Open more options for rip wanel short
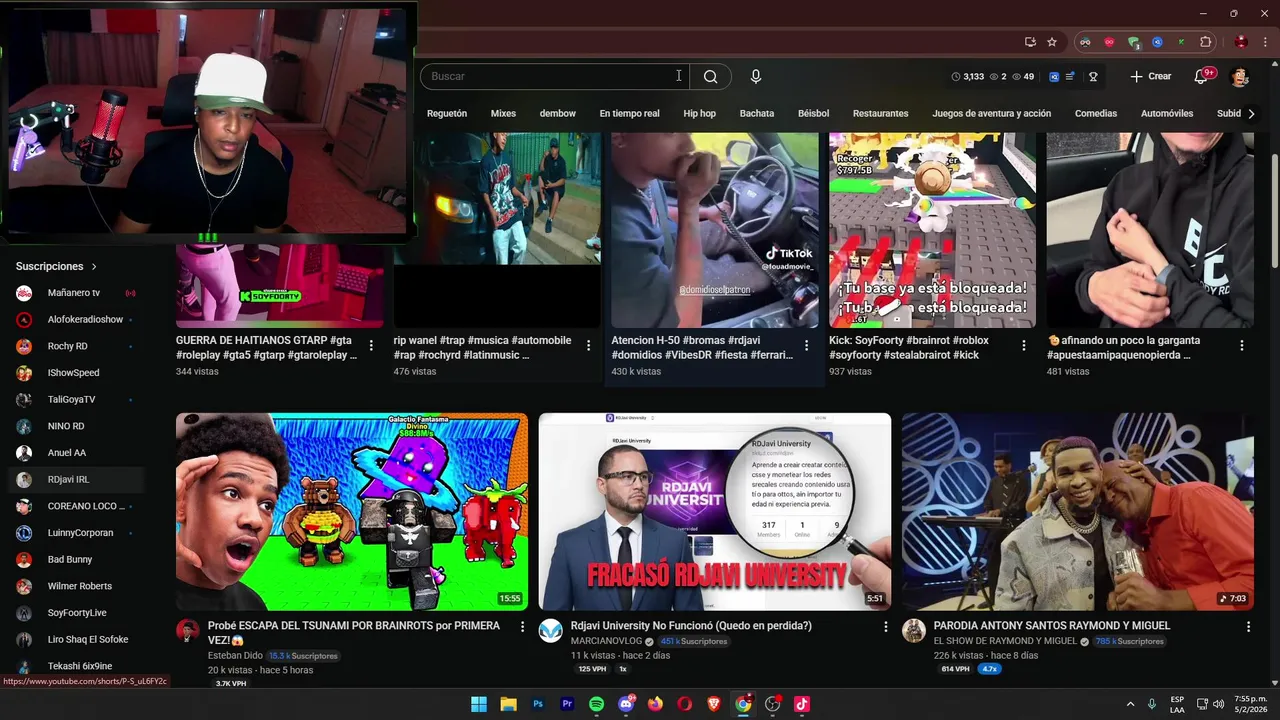This screenshot has width=1280, height=720. [x=588, y=345]
